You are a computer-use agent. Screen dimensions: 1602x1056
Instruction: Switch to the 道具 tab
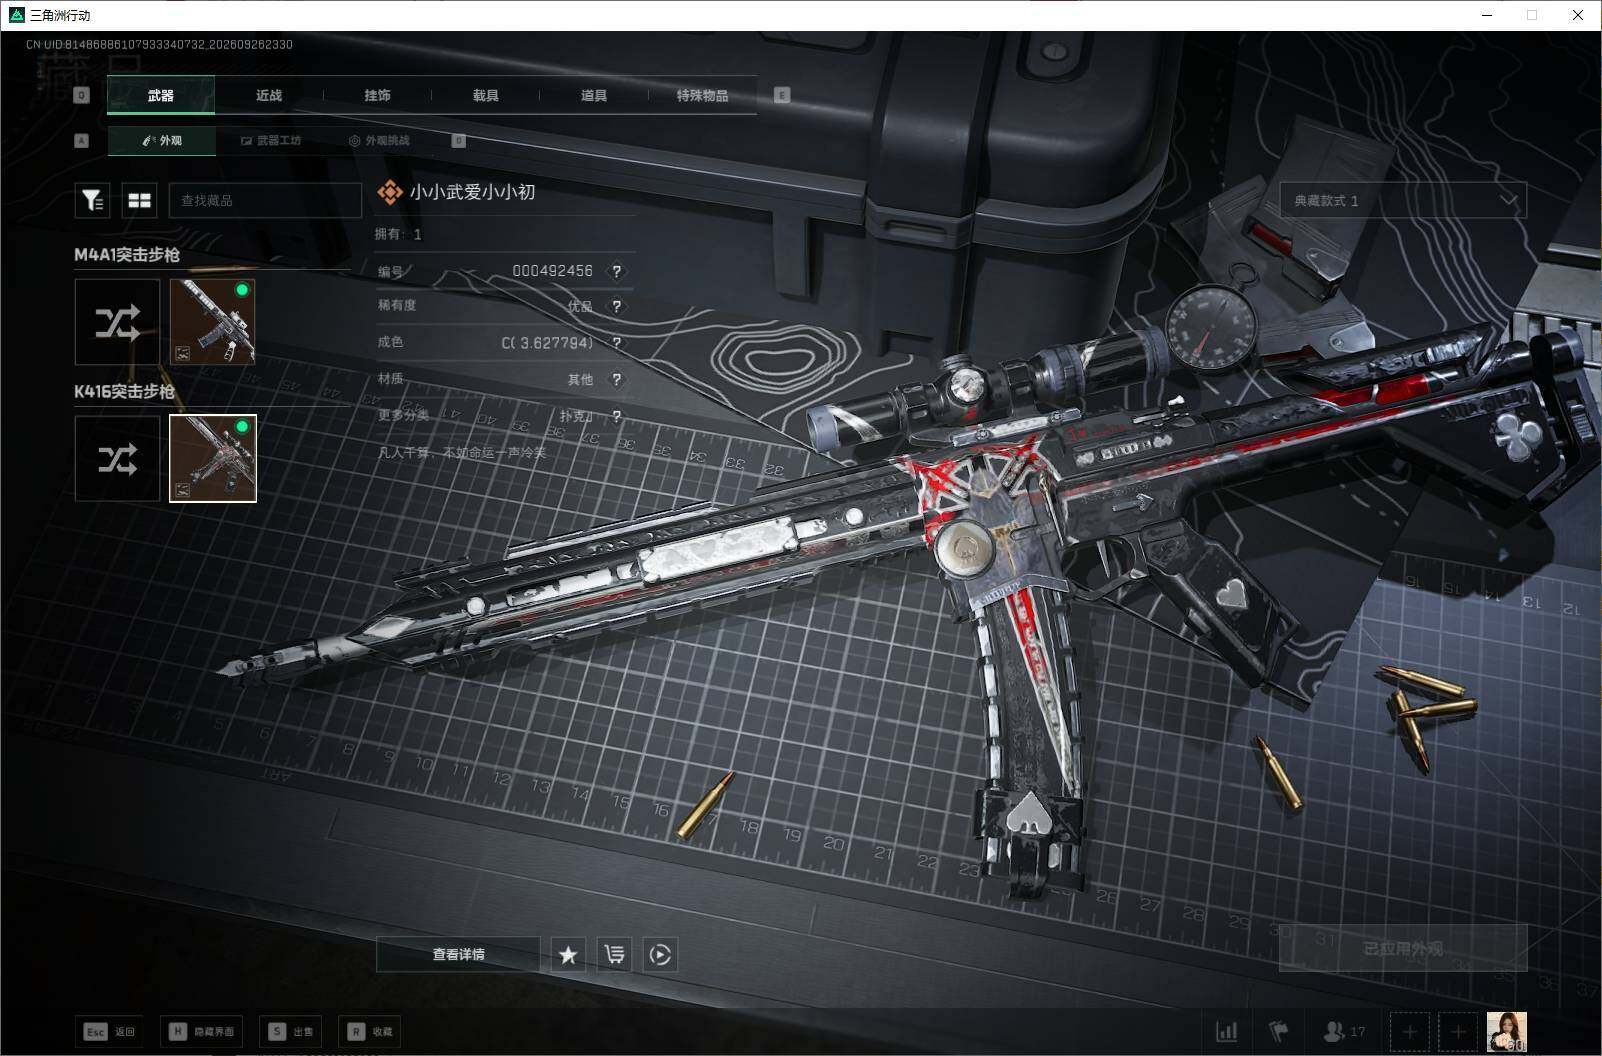click(x=594, y=95)
